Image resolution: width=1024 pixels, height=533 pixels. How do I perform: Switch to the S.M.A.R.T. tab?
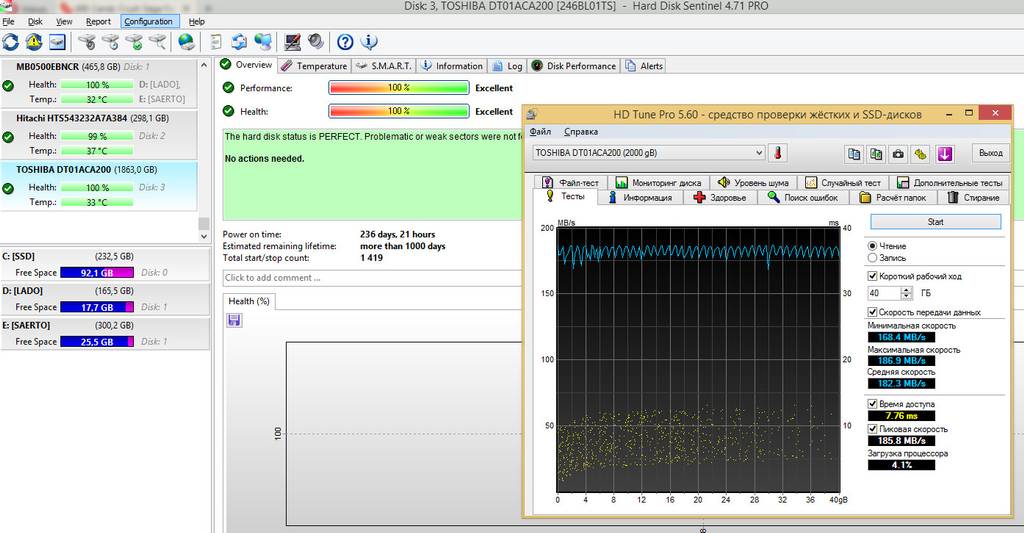click(x=383, y=66)
